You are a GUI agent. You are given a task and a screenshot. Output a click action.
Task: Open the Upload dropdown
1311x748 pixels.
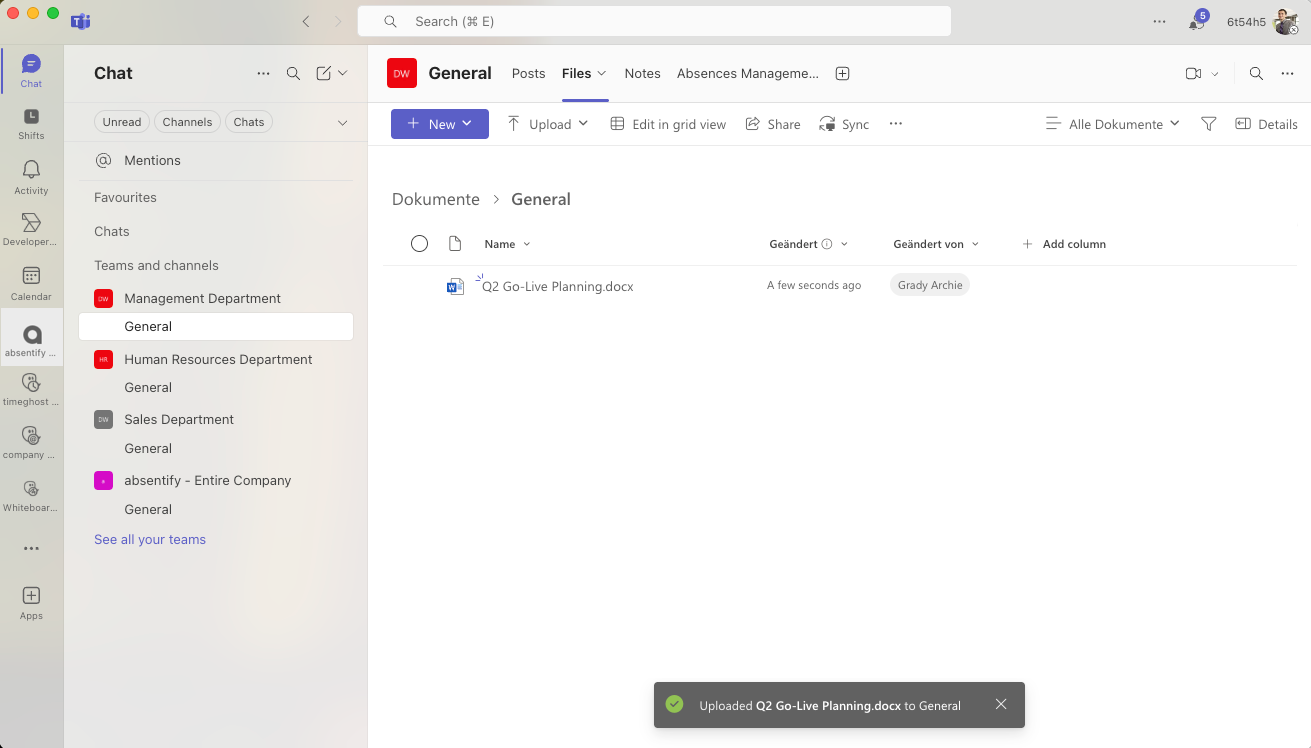[548, 124]
